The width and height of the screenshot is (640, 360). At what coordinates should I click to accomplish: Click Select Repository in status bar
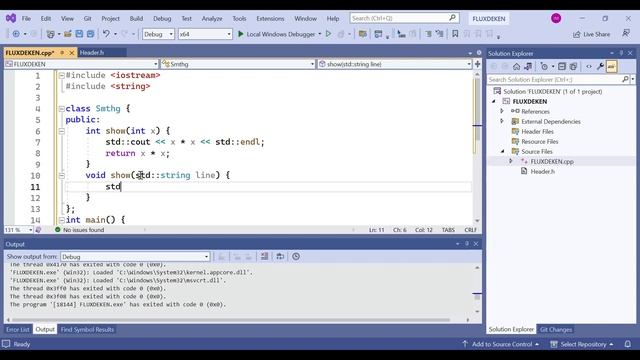pyautogui.click(x=582, y=344)
